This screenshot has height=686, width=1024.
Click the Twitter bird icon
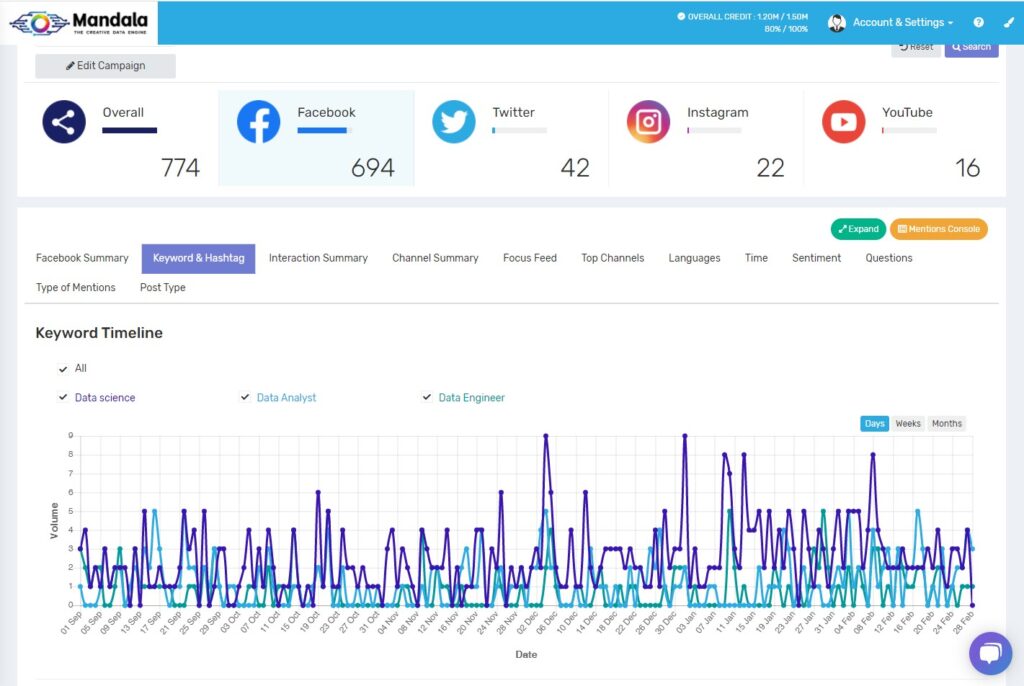pos(453,122)
